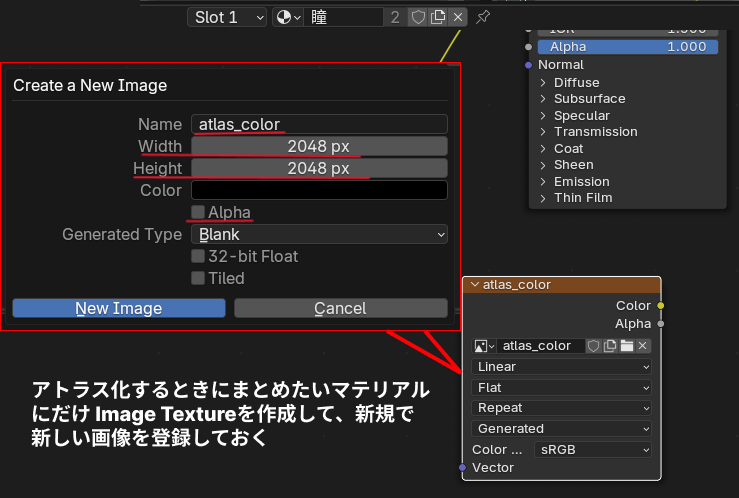Viewport: 739px width, 498px height.
Task: Click the material browse sphere icon
Action: tap(288, 17)
